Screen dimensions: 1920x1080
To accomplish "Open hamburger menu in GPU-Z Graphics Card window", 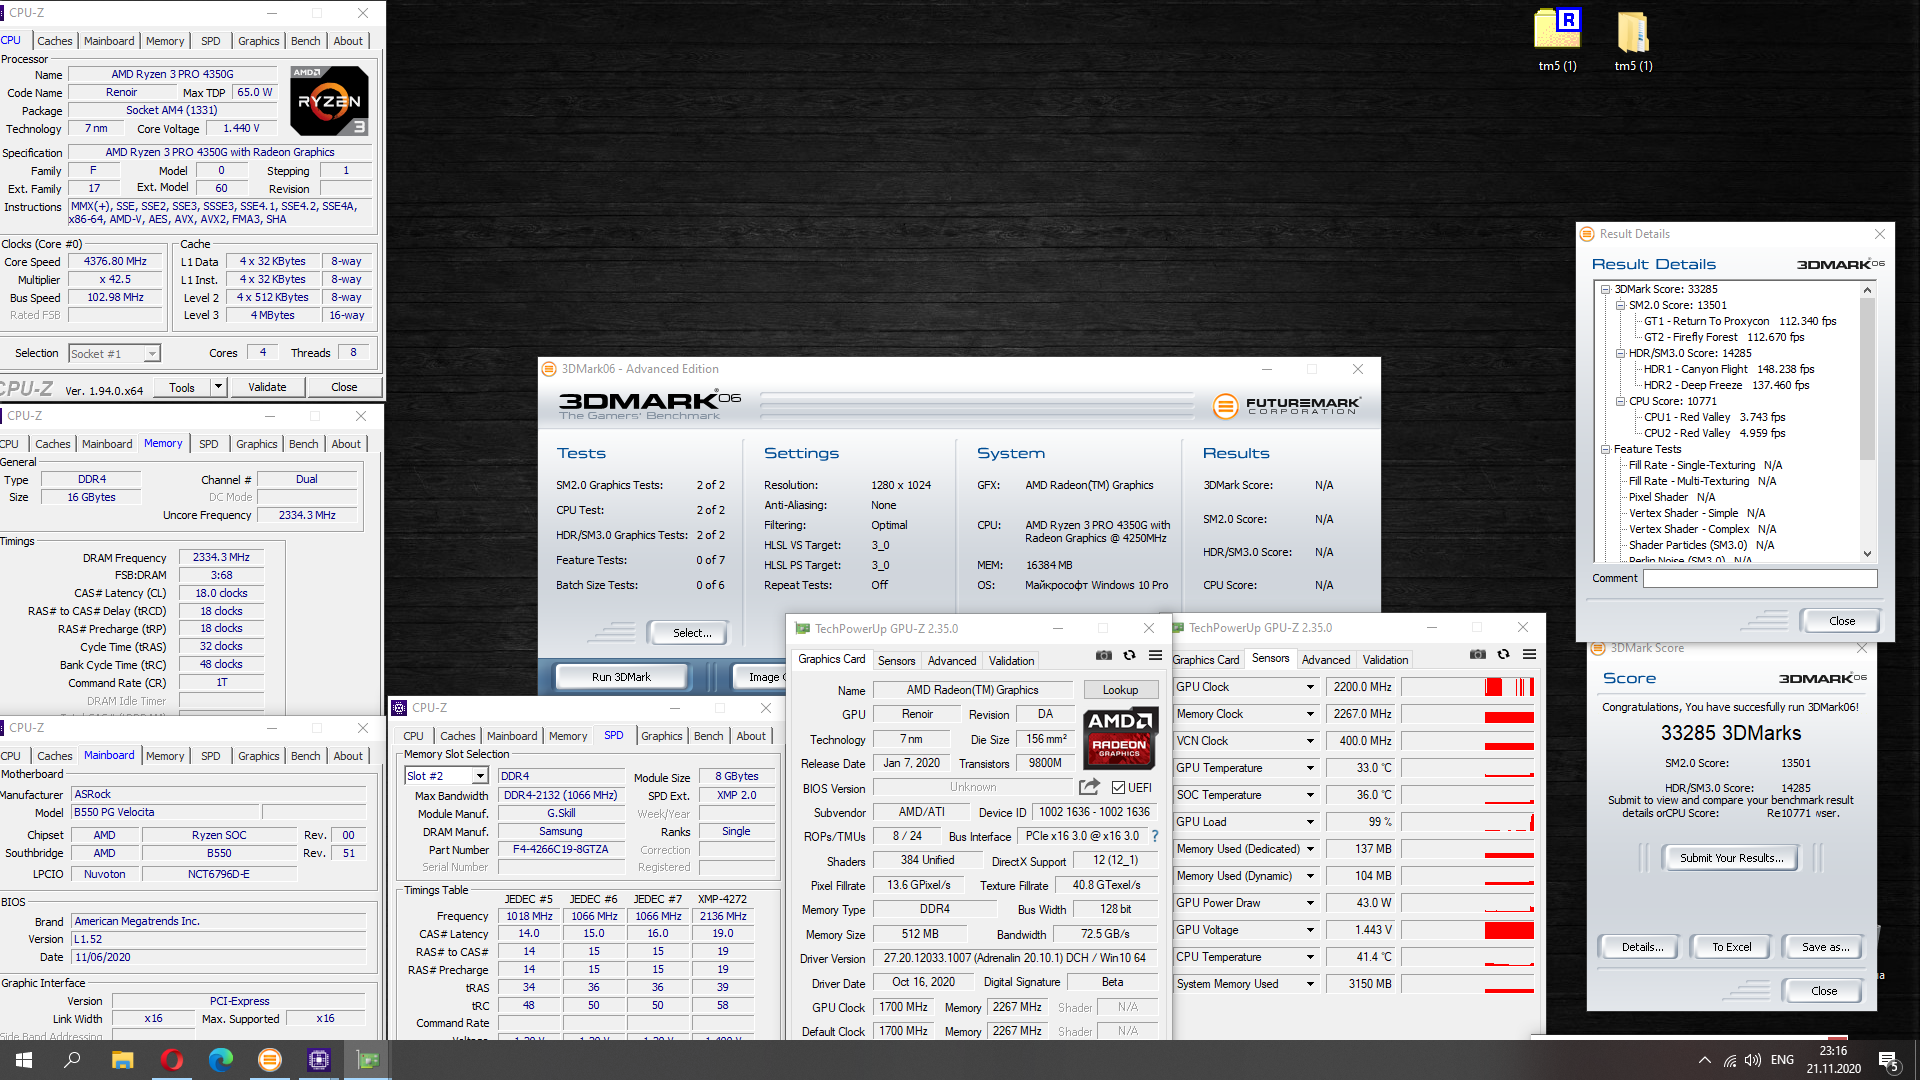I will pyautogui.click(x=1155, y=656).
